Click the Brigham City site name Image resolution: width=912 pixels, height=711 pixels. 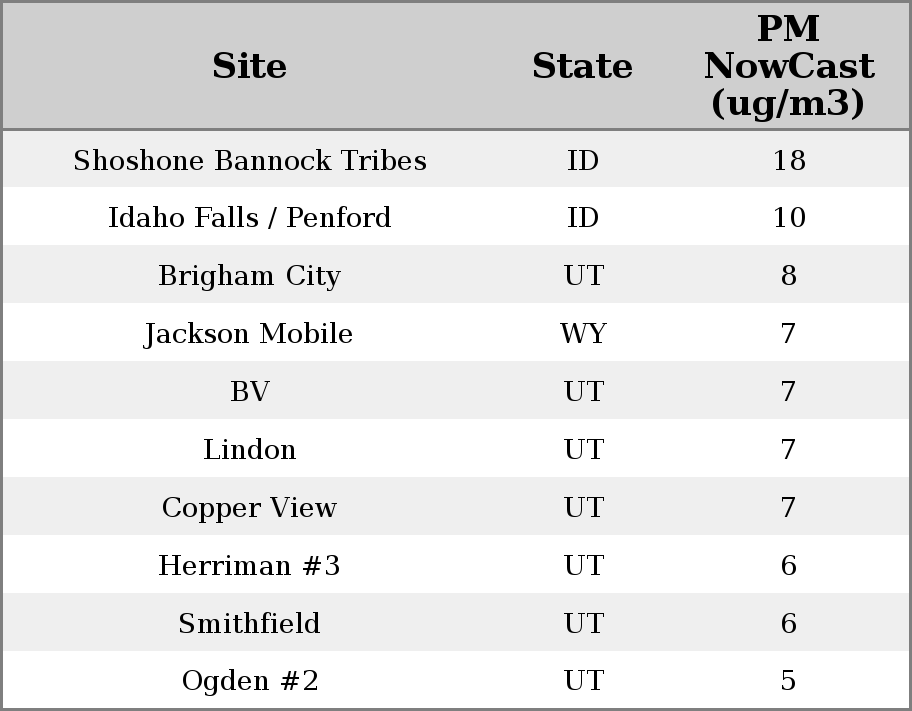[249, 276]
